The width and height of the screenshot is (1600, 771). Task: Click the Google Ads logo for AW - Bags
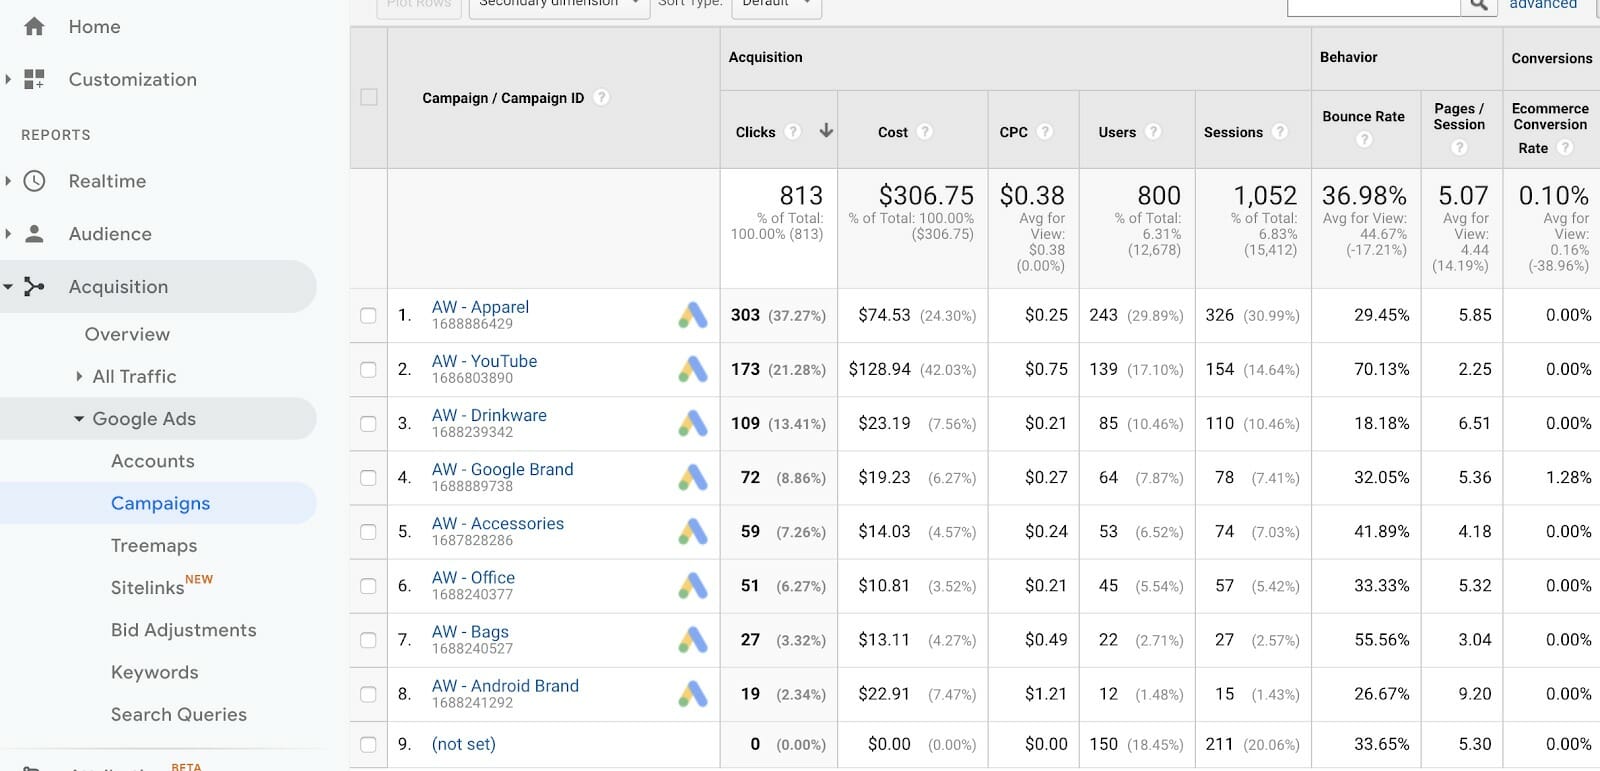pyautogui.click(x=693, y=639)
